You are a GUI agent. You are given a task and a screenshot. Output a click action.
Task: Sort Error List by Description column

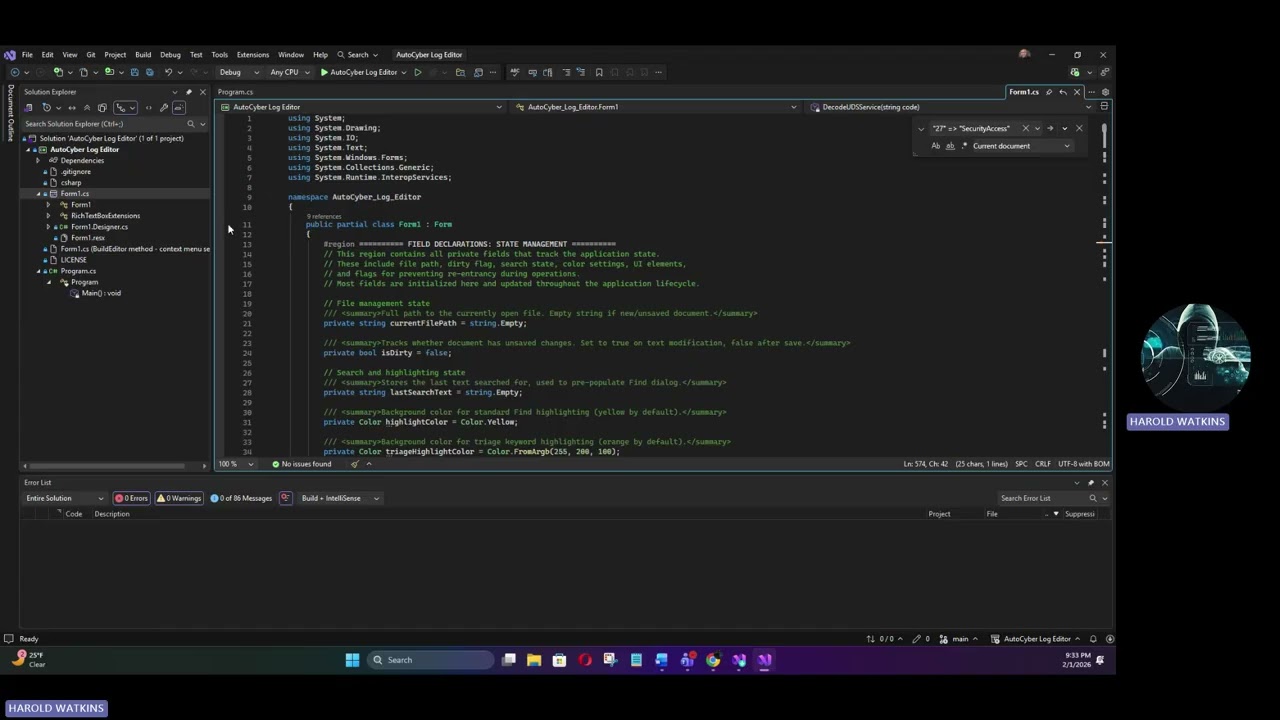tap(112, 514)
